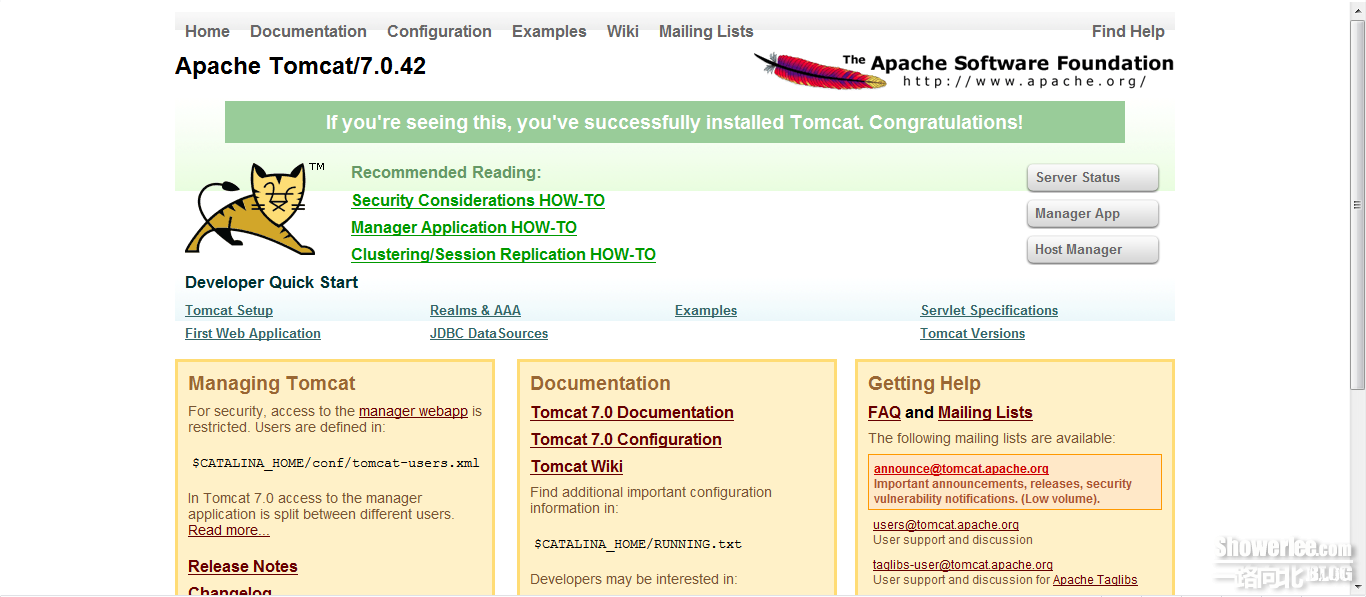
Task: Select the Home menu item
Action: pos(206,31)
